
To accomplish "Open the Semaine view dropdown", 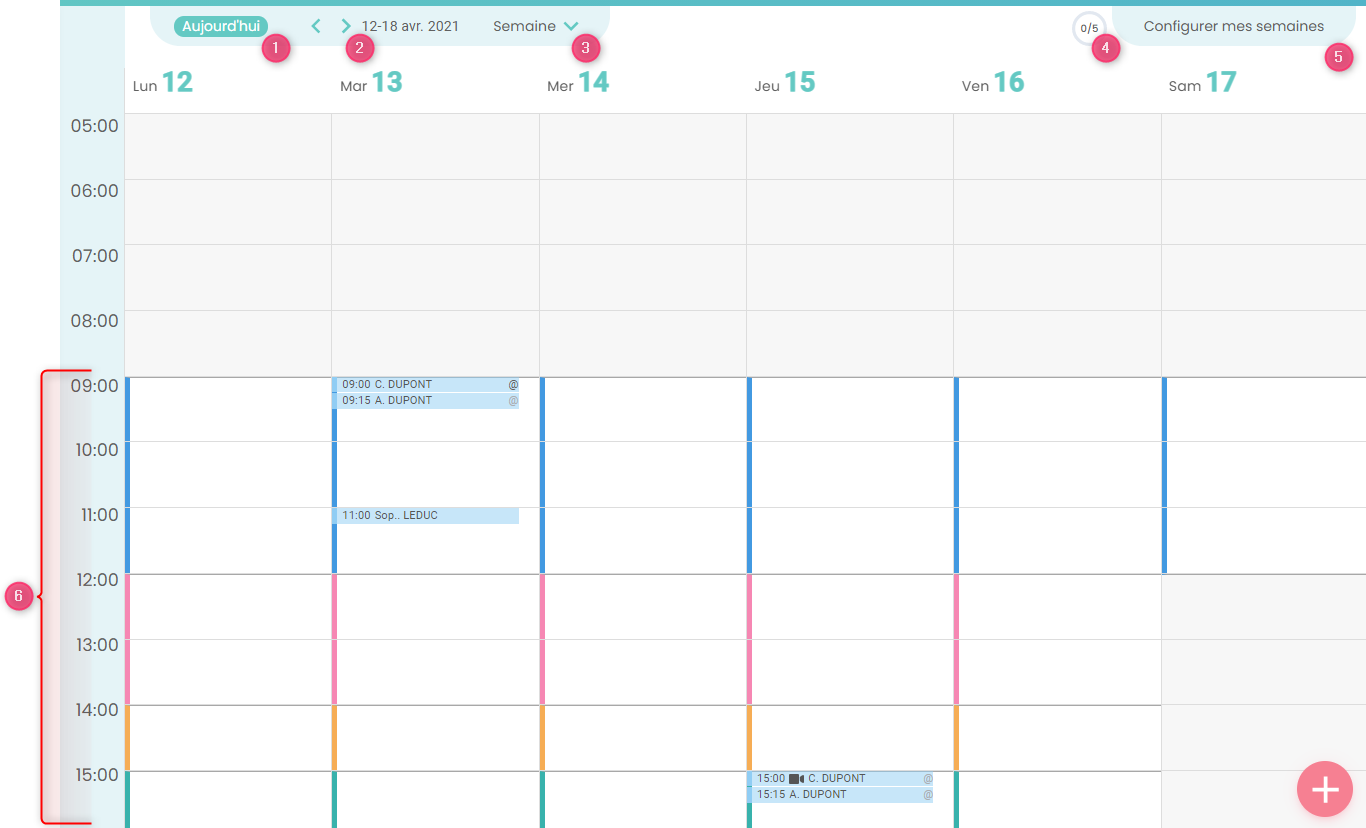I will pos(524,26).
